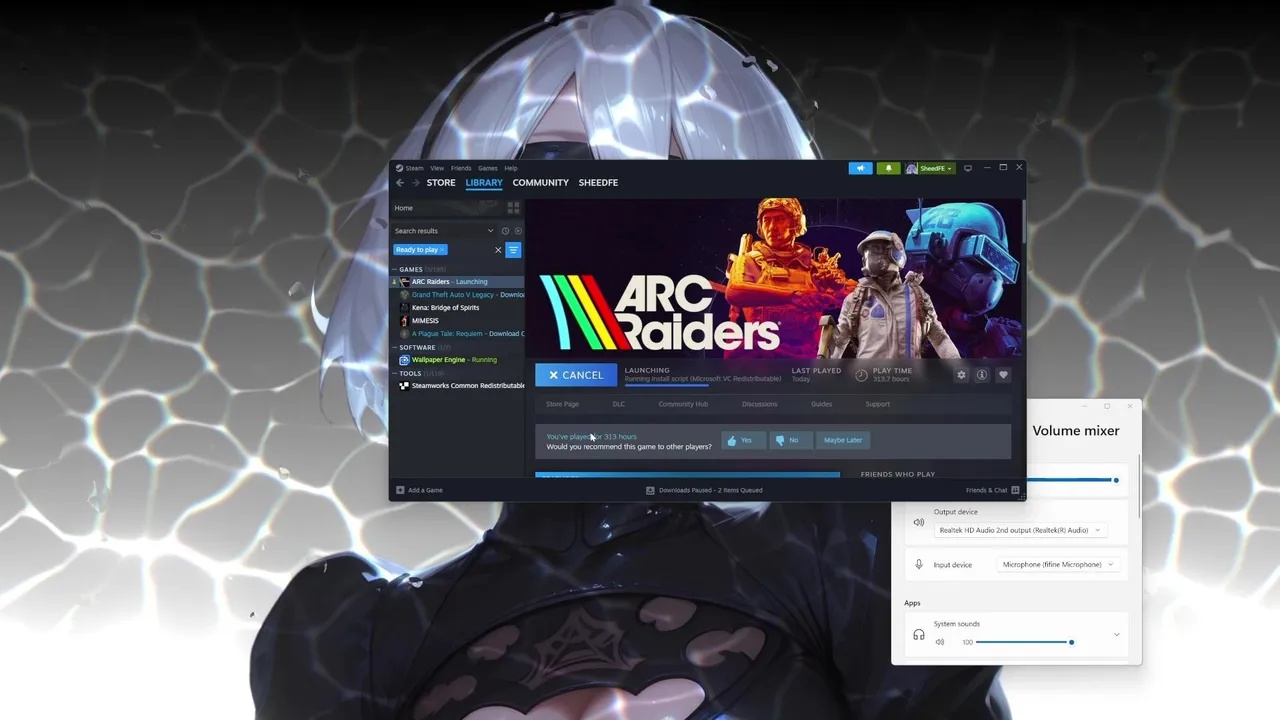The image size is (1280, 720).
Task: Open the green notifications bell
Action: click(x=888, y=168)
